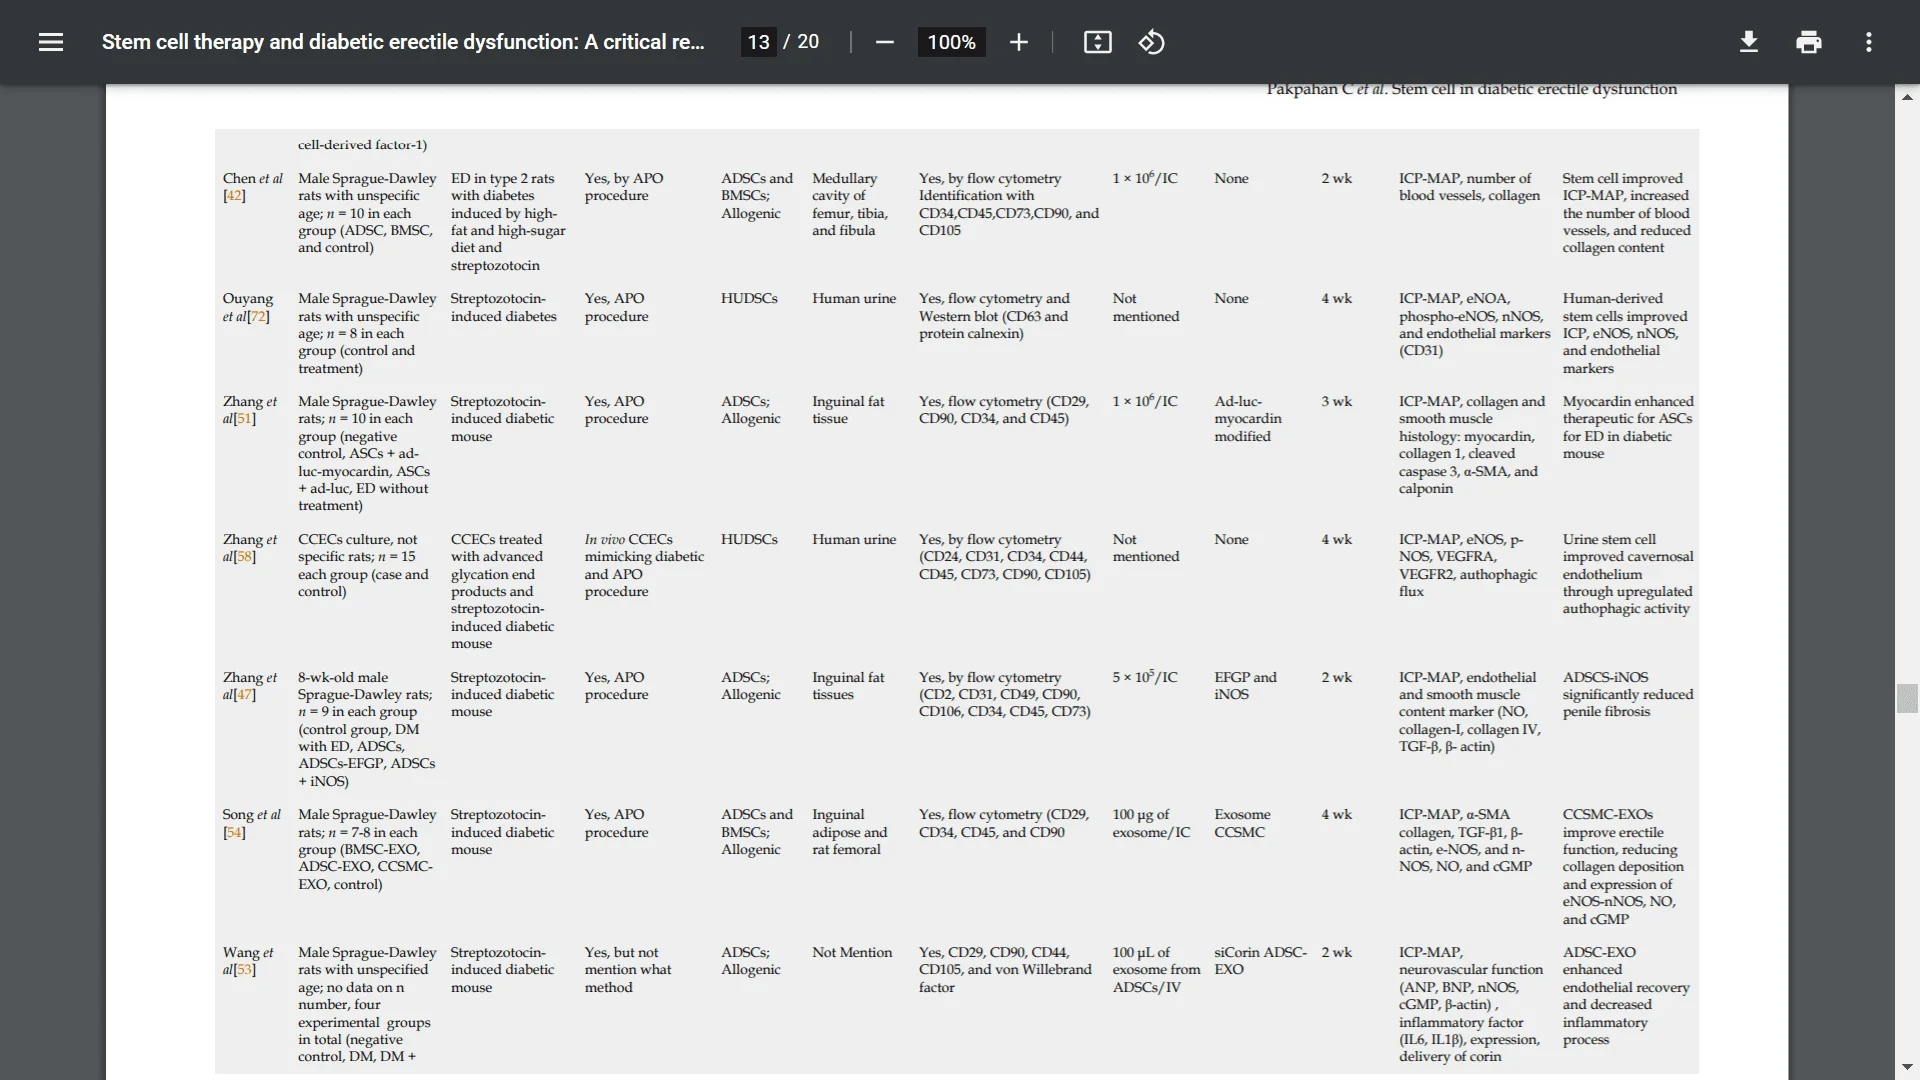
Task: Click 'Inguinal adipose and rat femoral' cell
Action: click(x=849, y=832)
